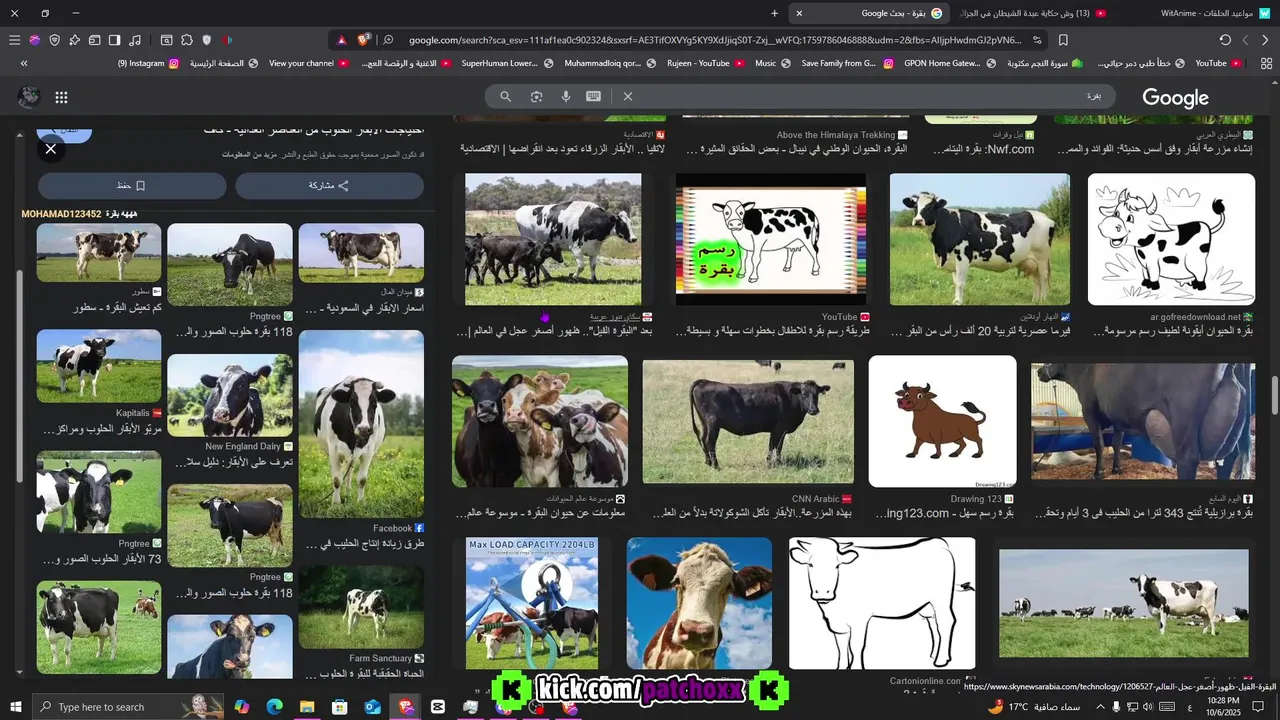Click the side panel vertical scrollbar
1280x720 pixels.
[19, 375]
